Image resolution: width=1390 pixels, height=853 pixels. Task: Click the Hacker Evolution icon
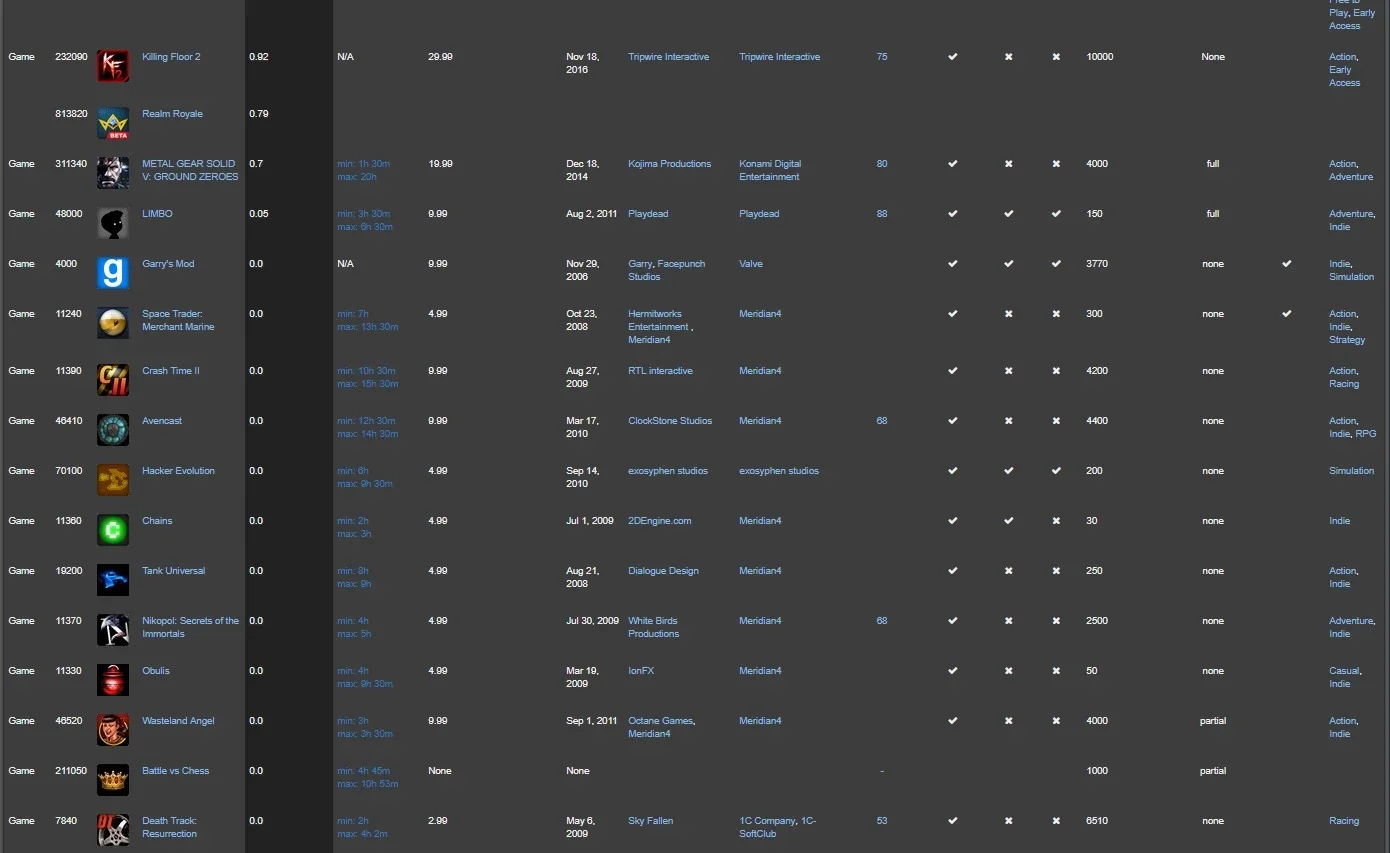(x=113, y=480)
